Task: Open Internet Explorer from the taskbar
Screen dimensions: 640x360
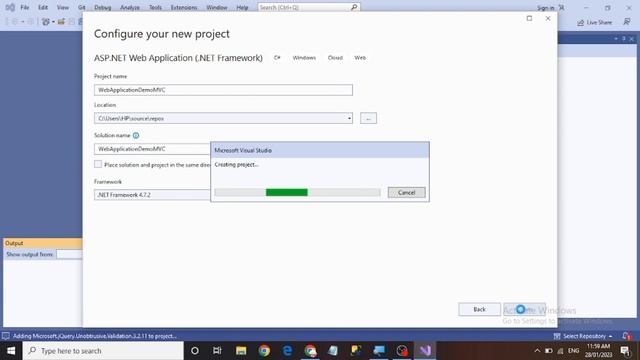Action: click(287, 351)
